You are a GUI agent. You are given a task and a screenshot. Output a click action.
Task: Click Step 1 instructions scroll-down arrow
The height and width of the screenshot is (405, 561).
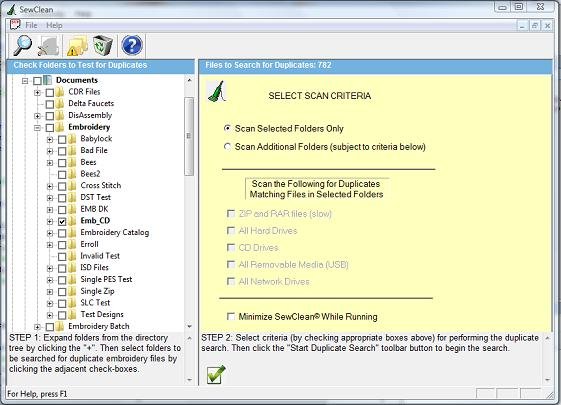(189, 380)
